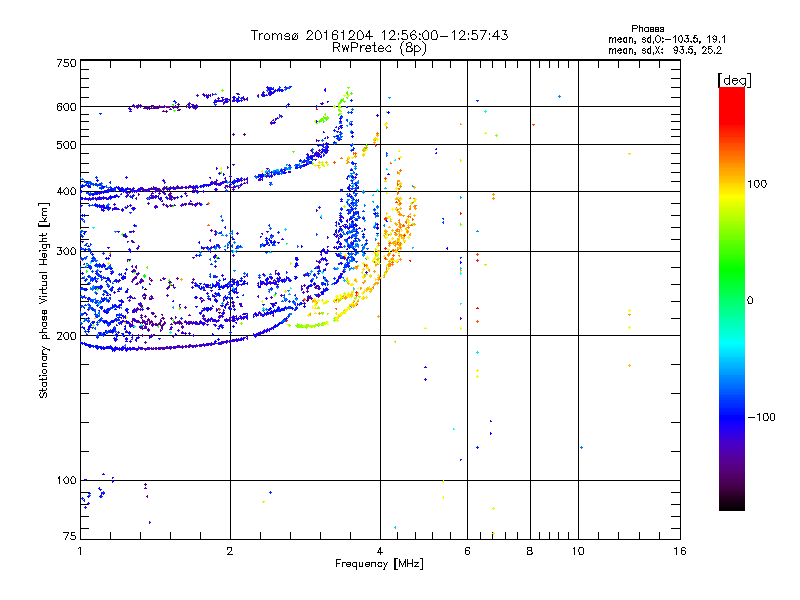Click the y-axis tick label '75'

click(x=70, y=536)
